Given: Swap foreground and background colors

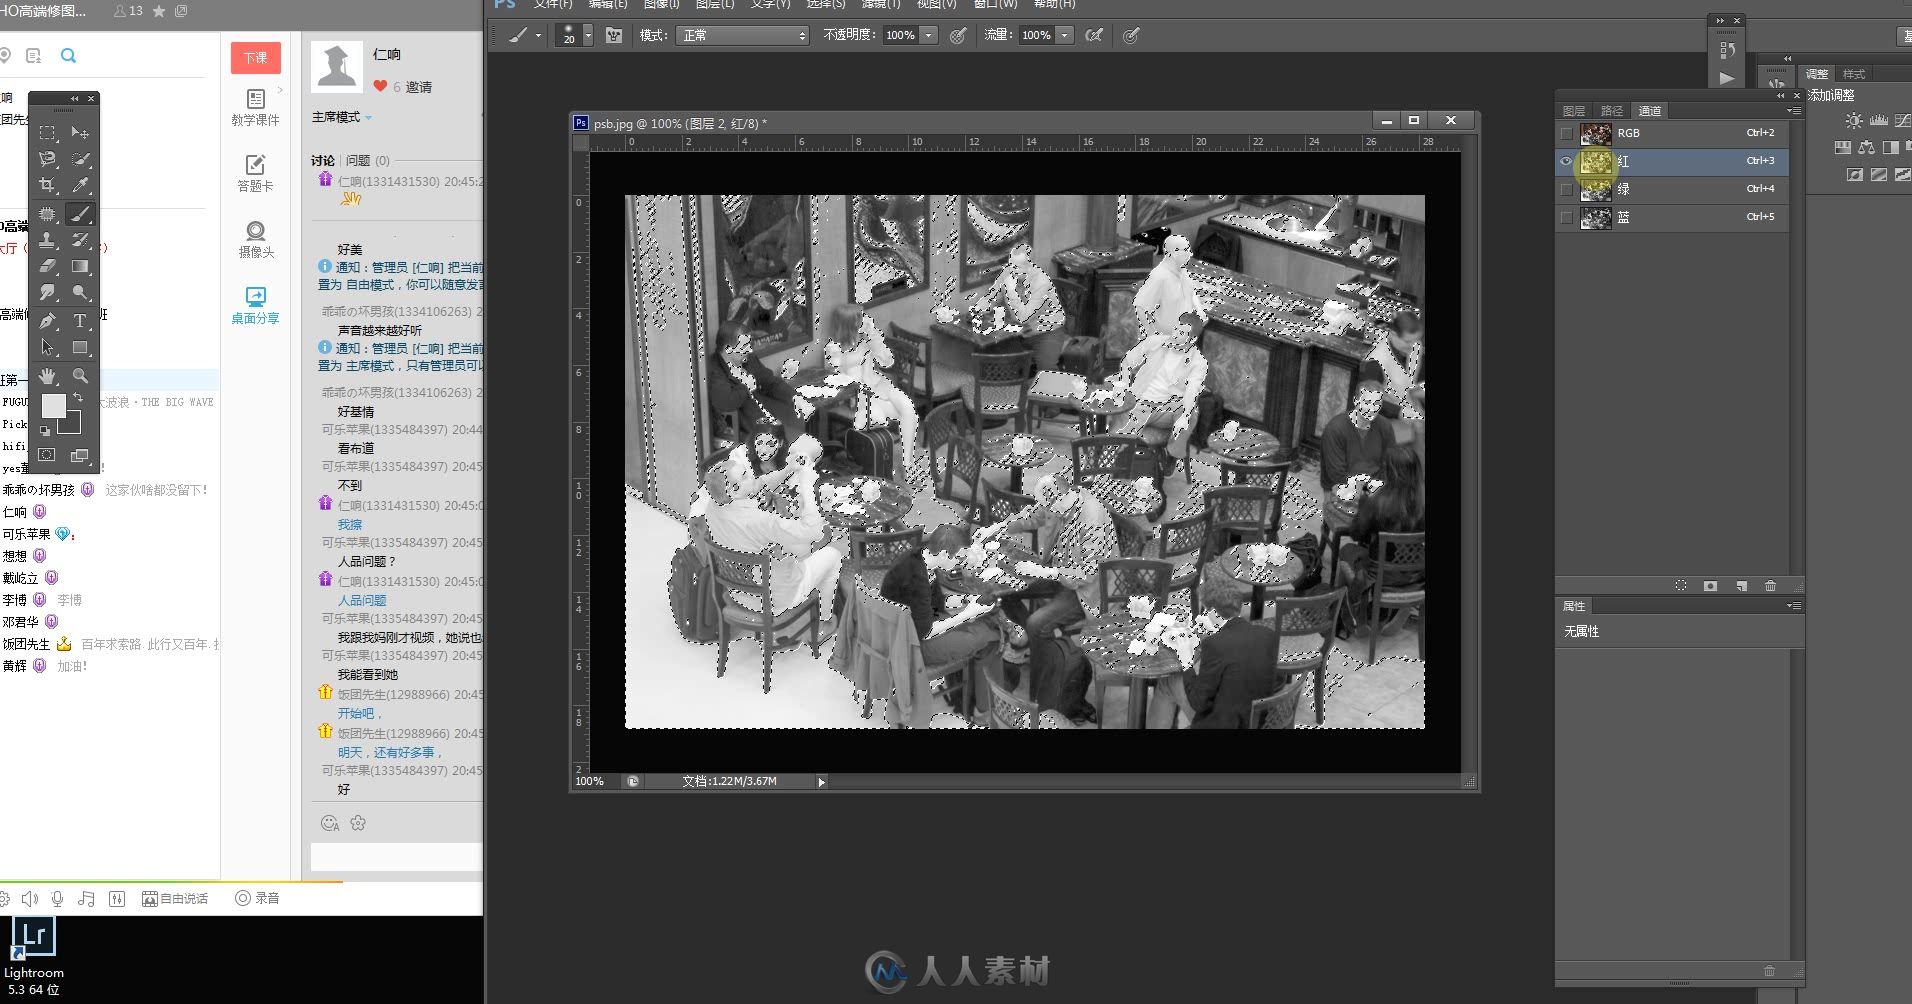Looking at the screenshot, I should (78, 398).
